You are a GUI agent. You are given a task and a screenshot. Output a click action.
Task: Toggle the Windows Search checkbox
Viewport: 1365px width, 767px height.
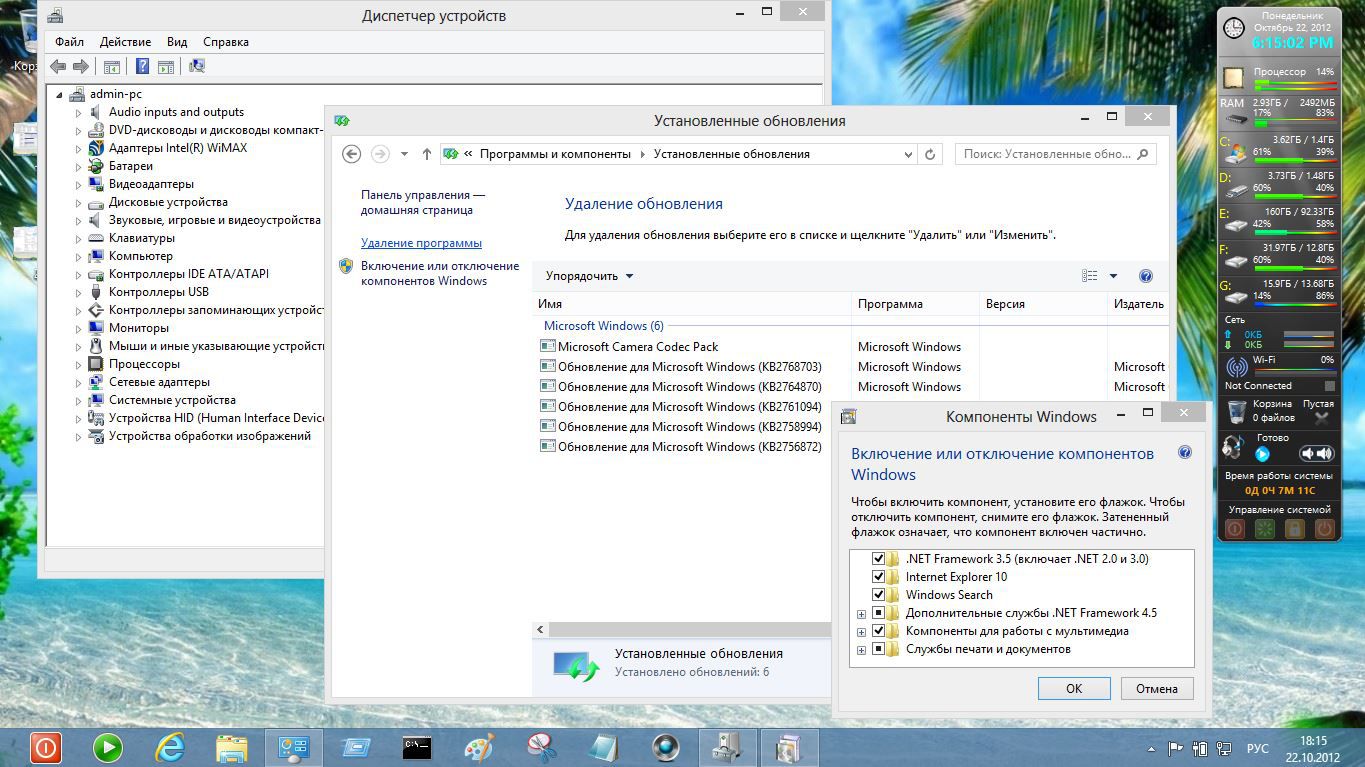[x=879, y=595]
